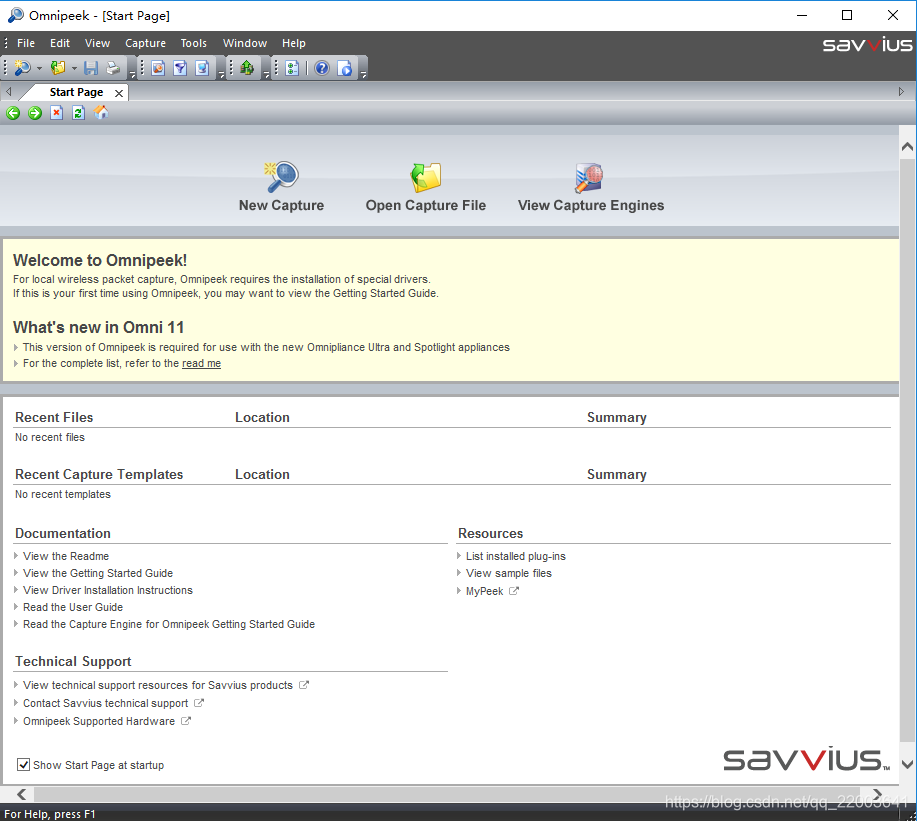Click the New Capture magnifier toolbar icon

pos(22,68)
